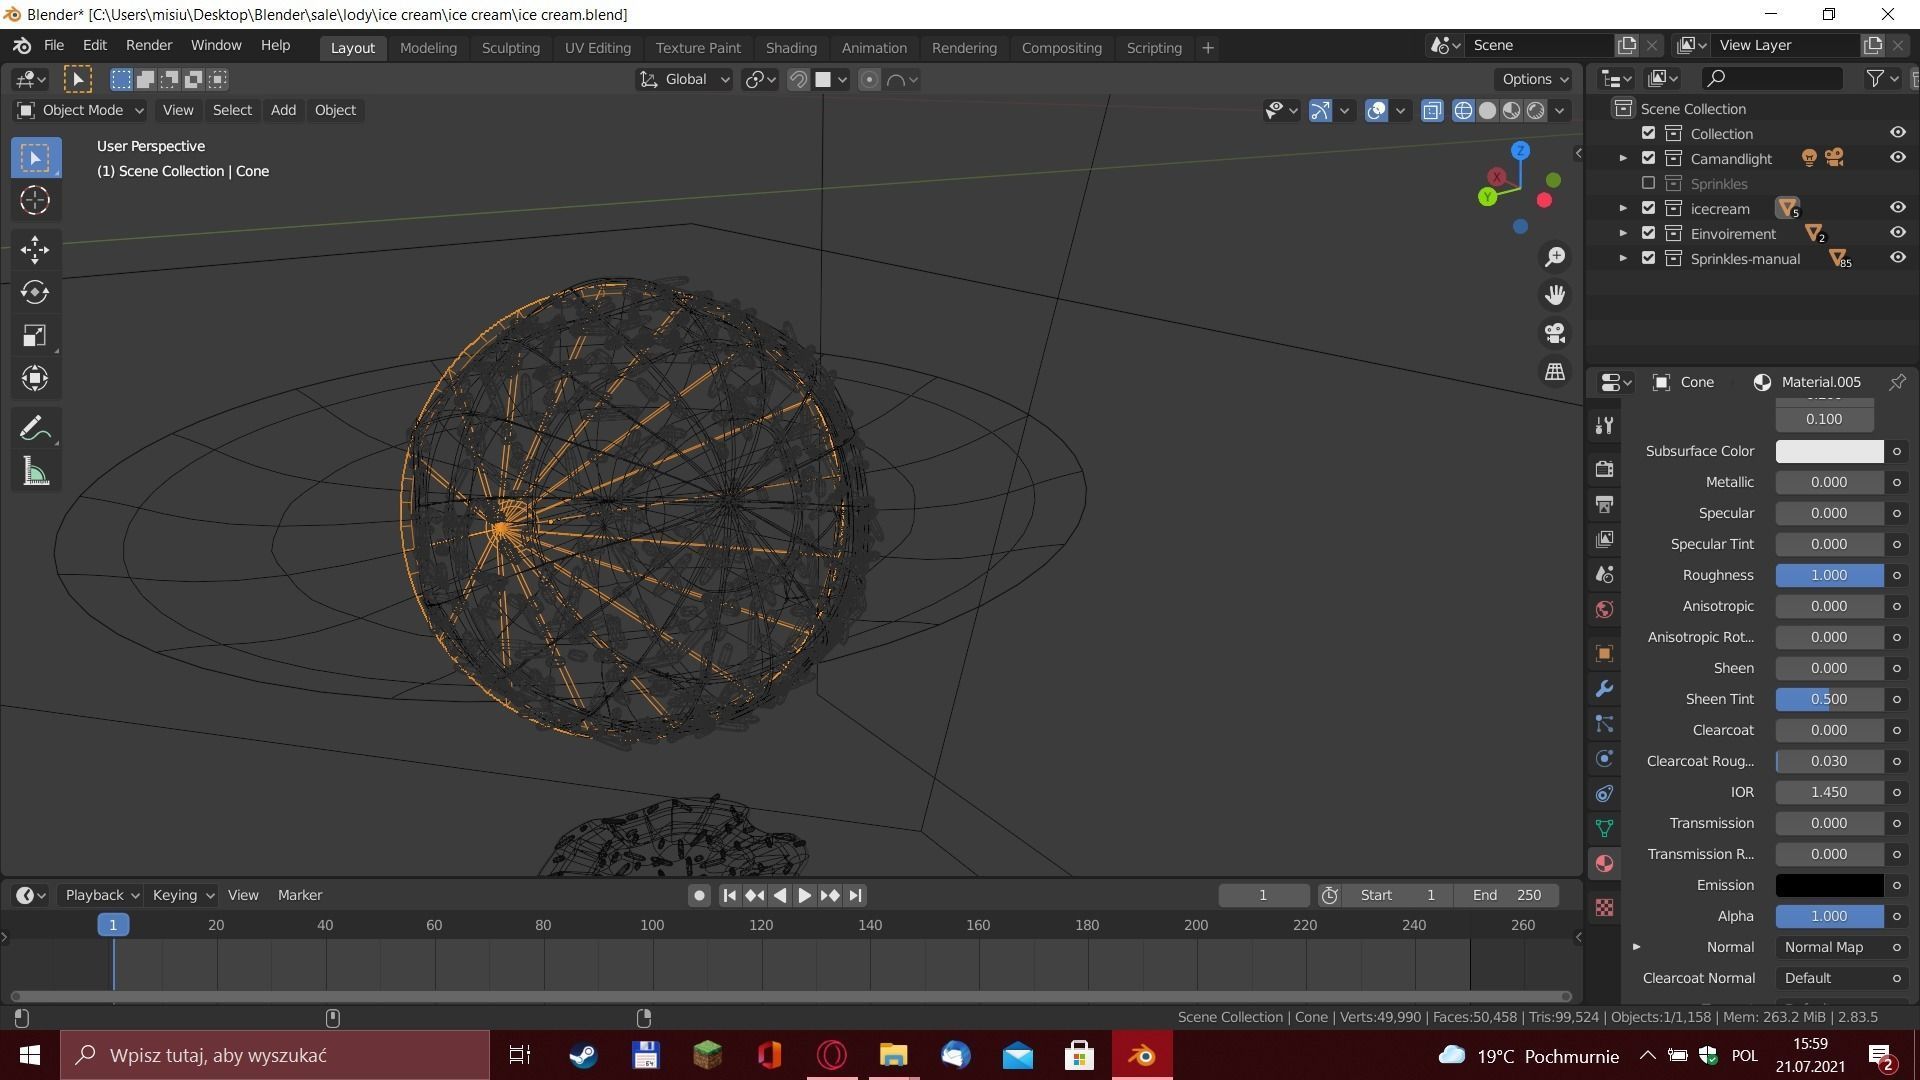Uncheck the icecream collection checkbox
The image size is (1920, 1080).
pos(1648,208)
